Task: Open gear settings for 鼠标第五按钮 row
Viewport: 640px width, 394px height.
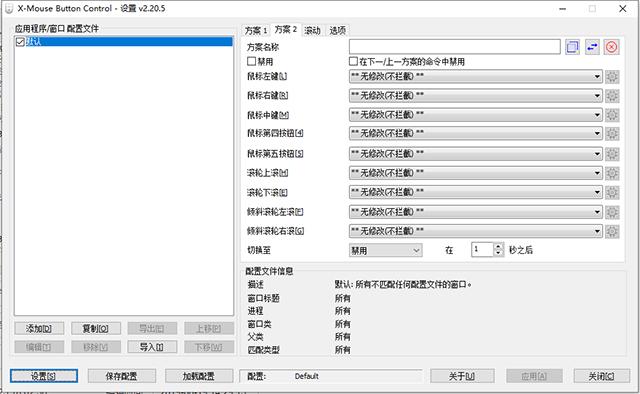Action: [612, 154]
